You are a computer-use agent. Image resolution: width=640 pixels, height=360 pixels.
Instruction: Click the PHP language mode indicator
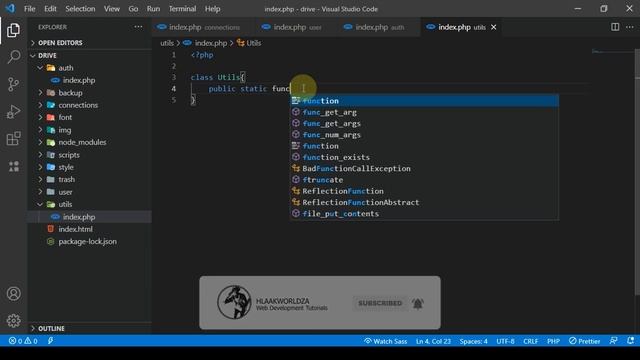click(x=553, y=341)
